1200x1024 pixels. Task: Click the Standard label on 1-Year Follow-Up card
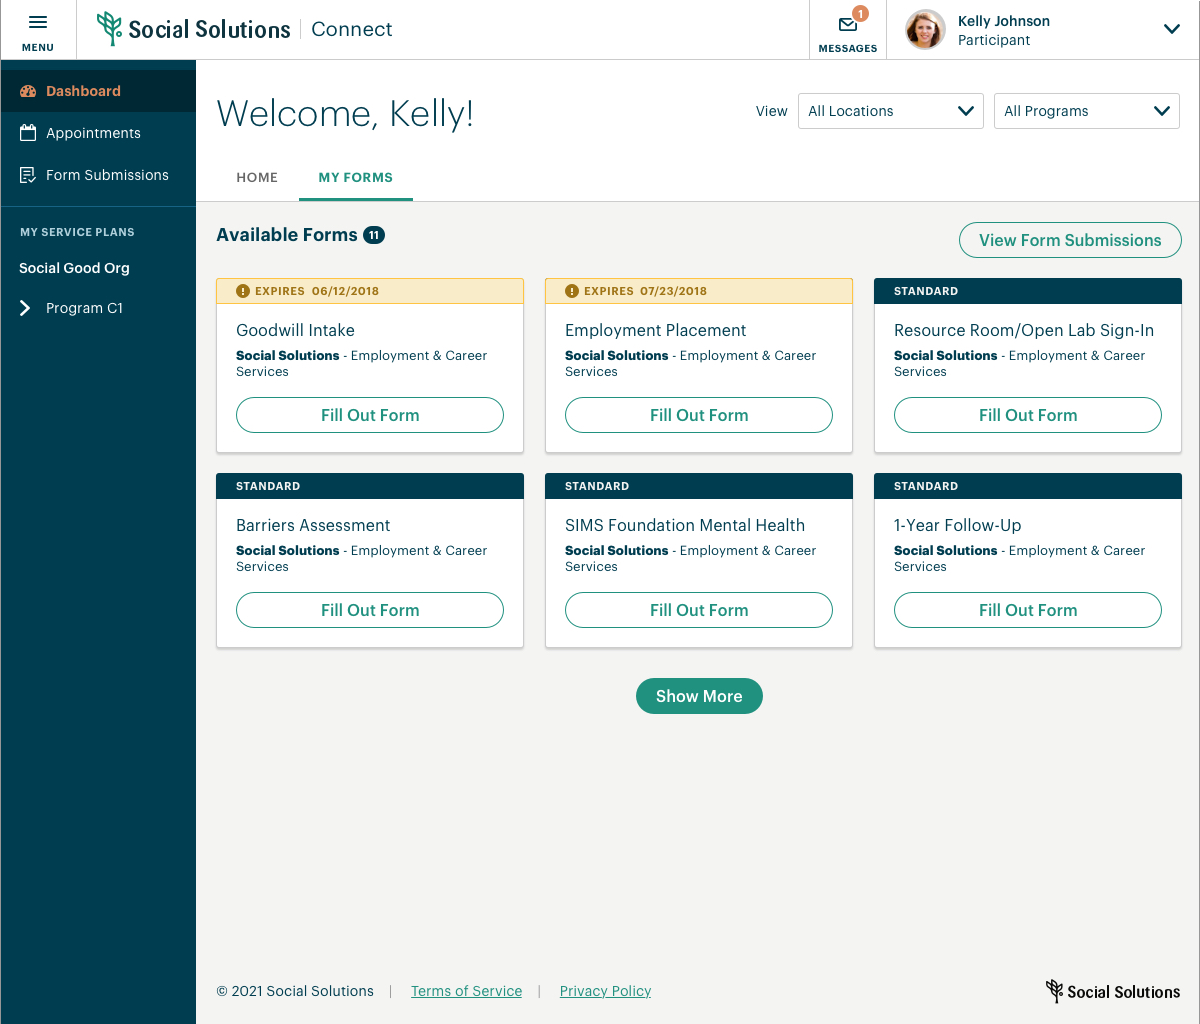pos(926,486)
